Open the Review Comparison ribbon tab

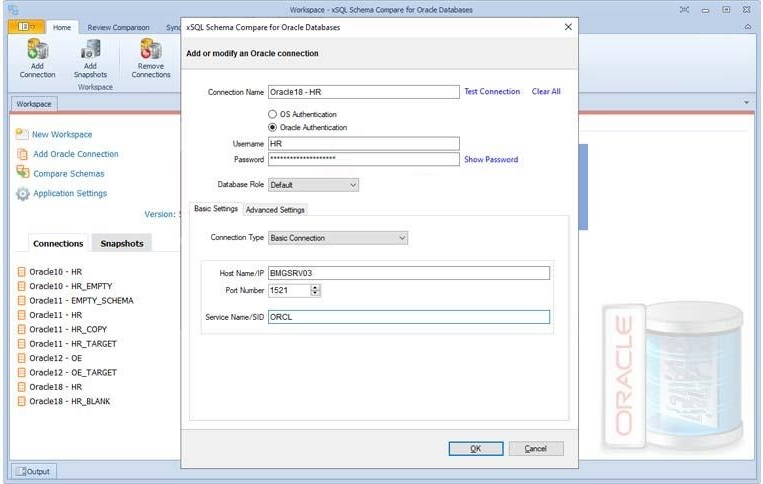118,28
